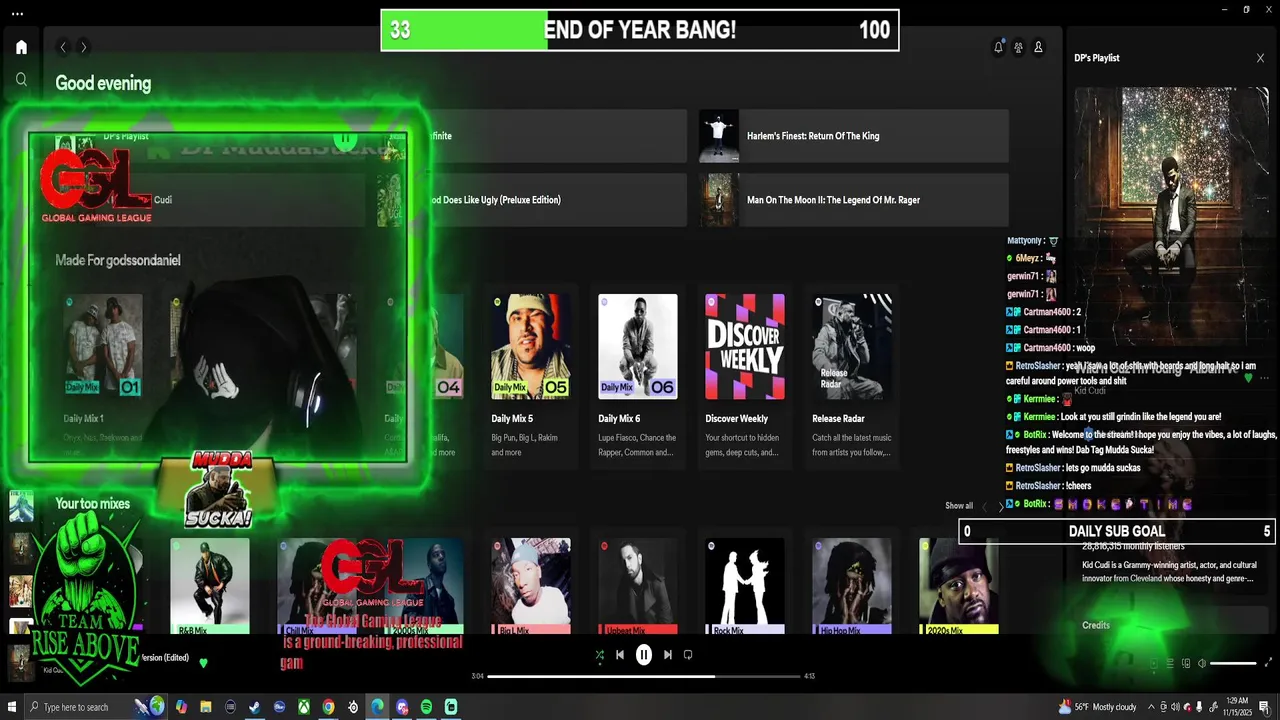The image size is (1280, 720).
Task: Open system volume from the tray speaker
Action: point(1175,707)
